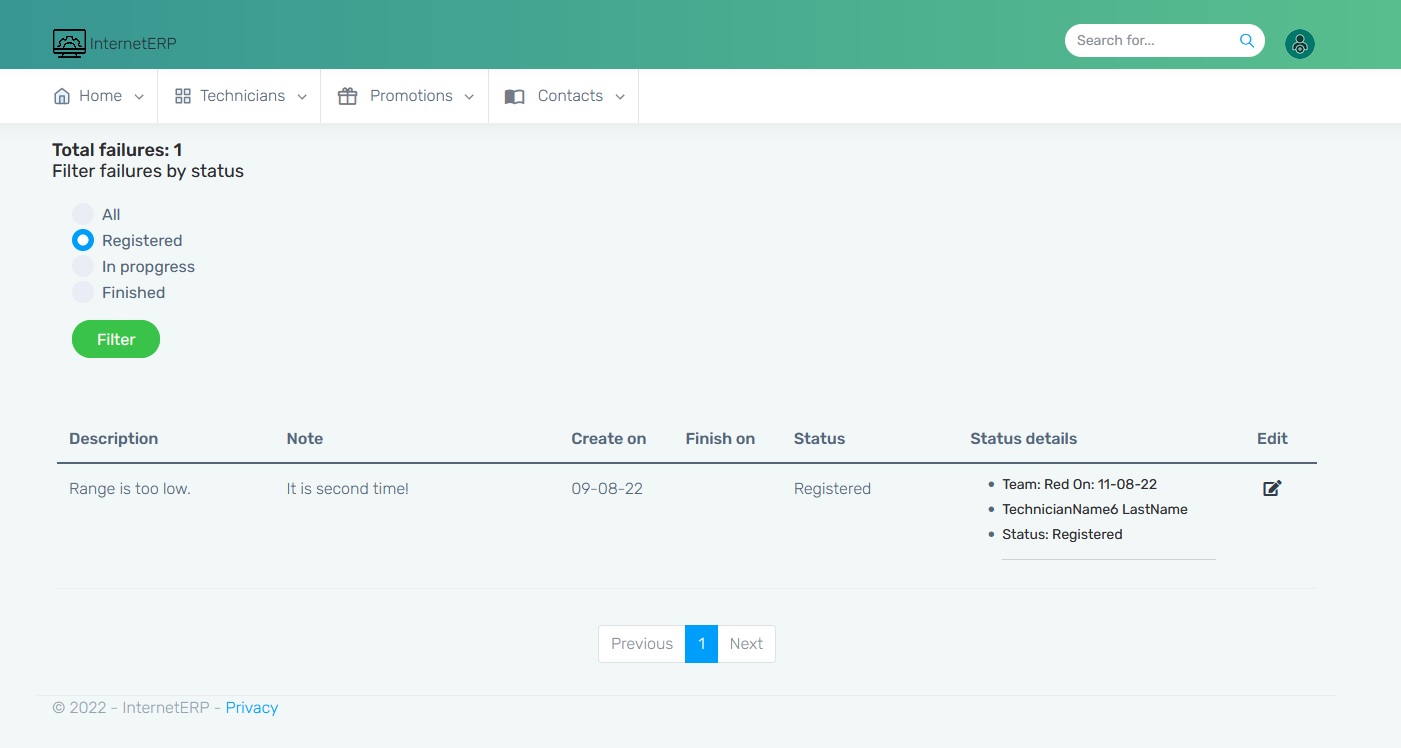This screenshot has height=748, width=1401.
Task: Click the Contacts book icon
Action: click(x=514, y=96)
